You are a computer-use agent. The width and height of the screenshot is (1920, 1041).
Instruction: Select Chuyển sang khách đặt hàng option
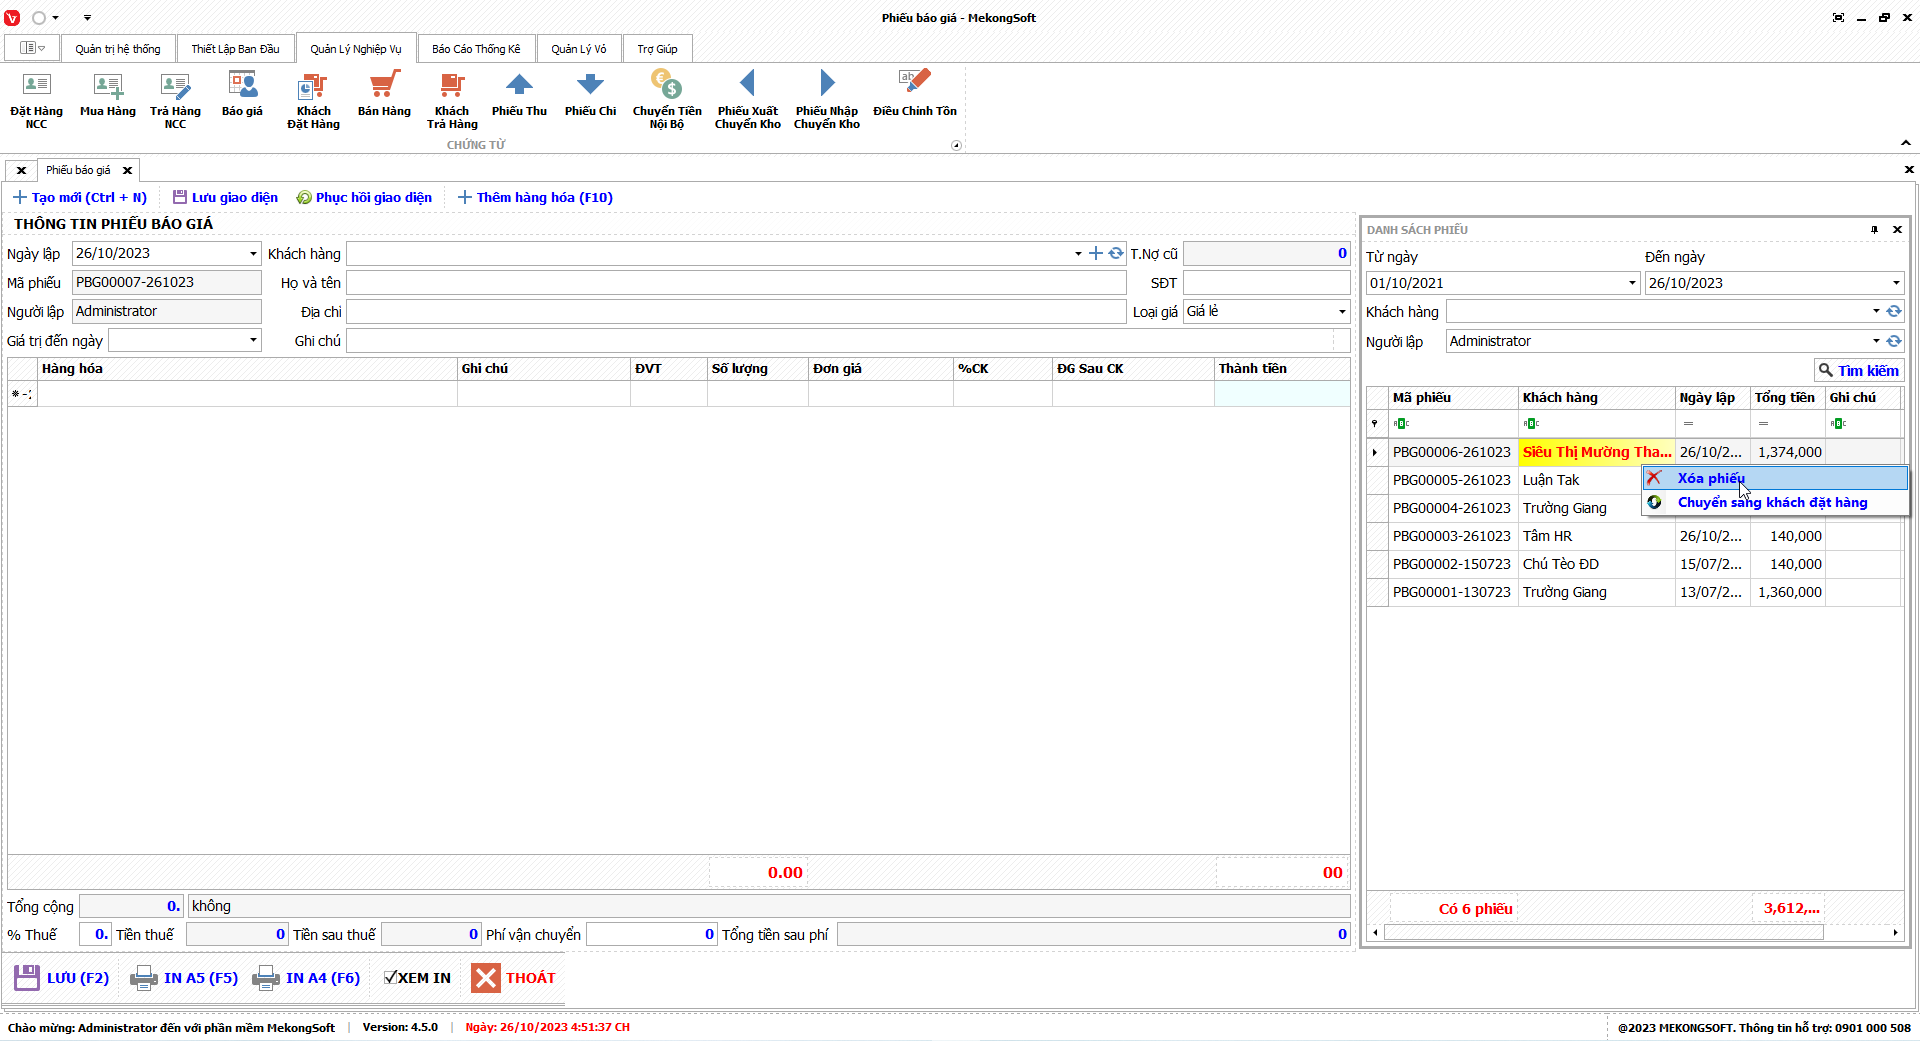tap(1772, 502)
